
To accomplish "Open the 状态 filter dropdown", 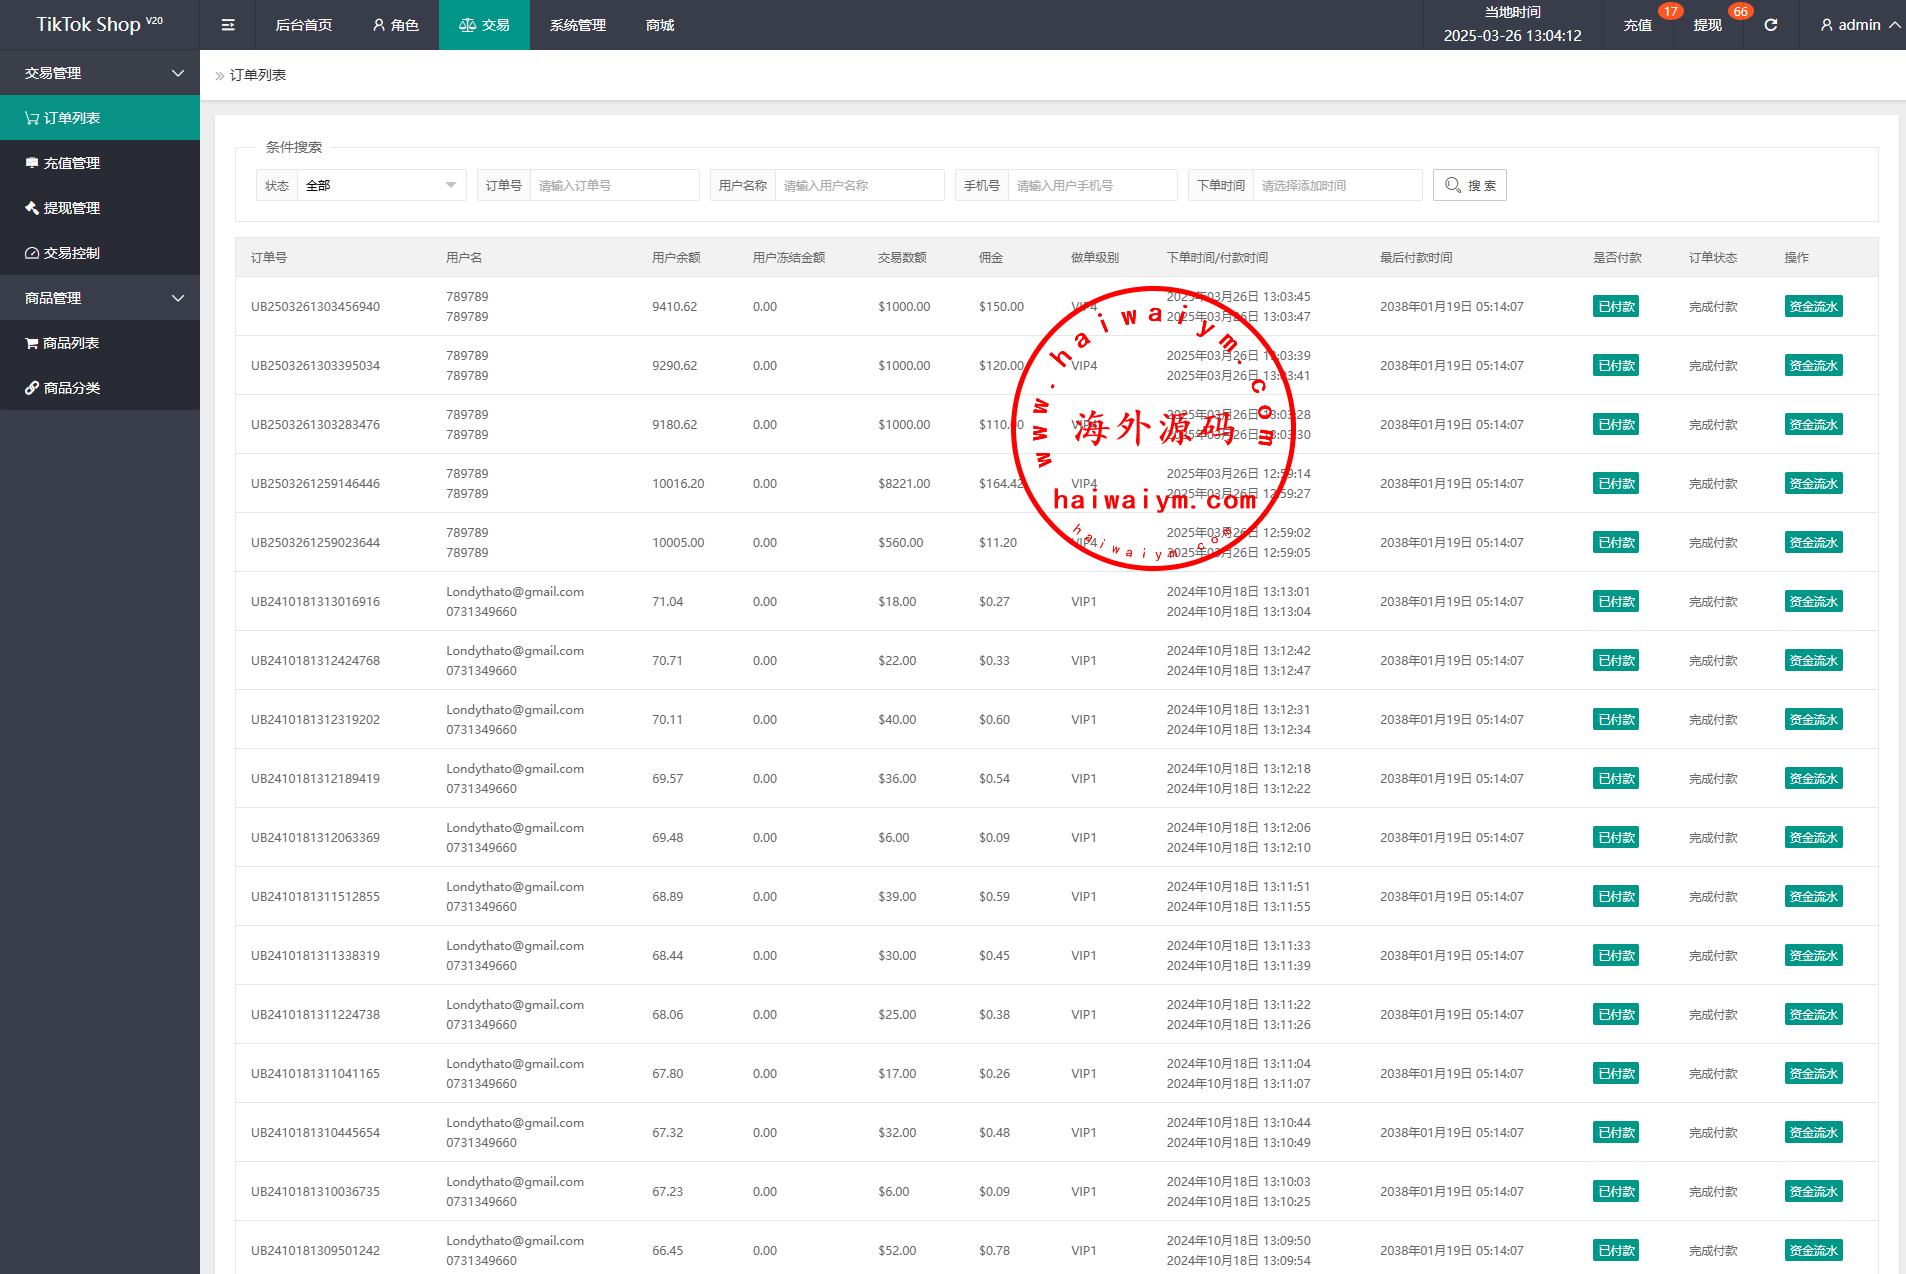I will pos(380,185).
